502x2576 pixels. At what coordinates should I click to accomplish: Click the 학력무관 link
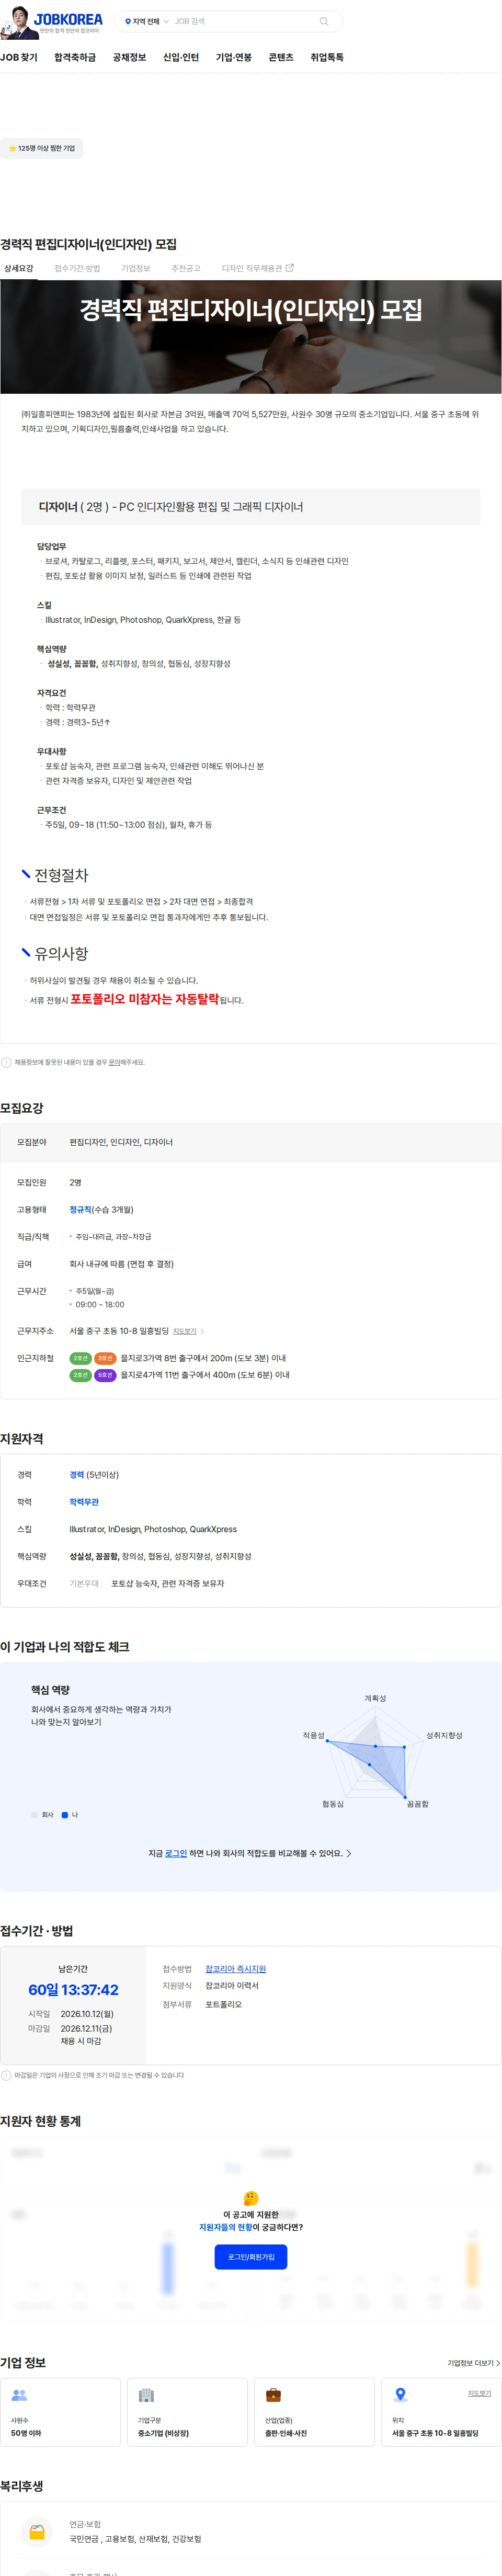click(84, 1501)
